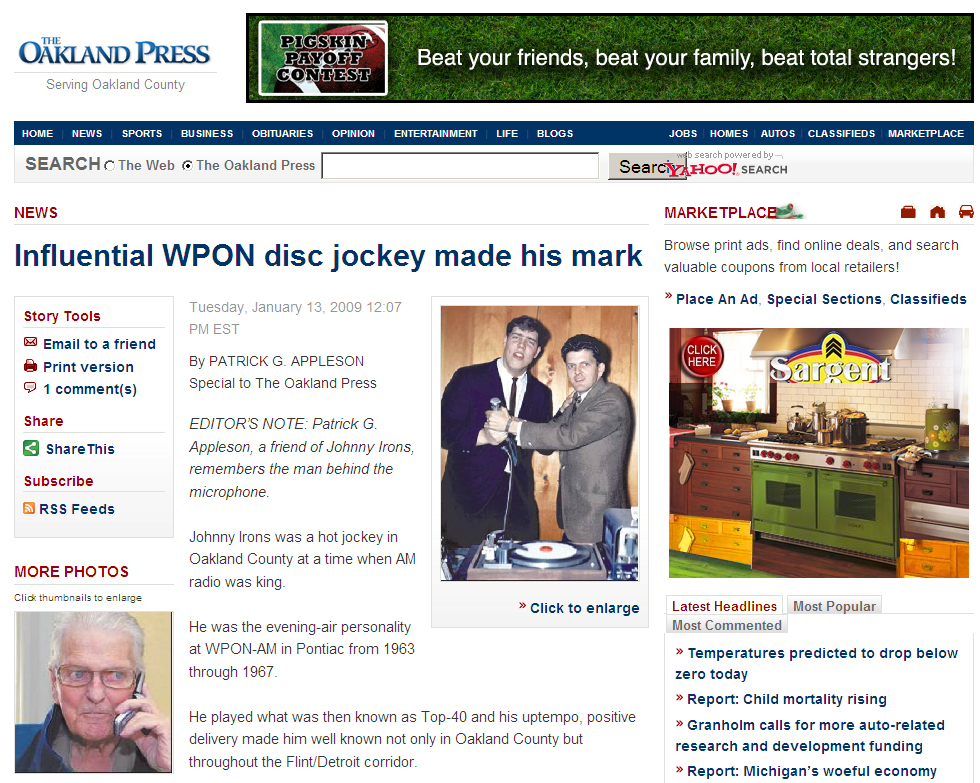
Task: Click the Email to a friend envelope icon
Action: click(x=30, y=342)
